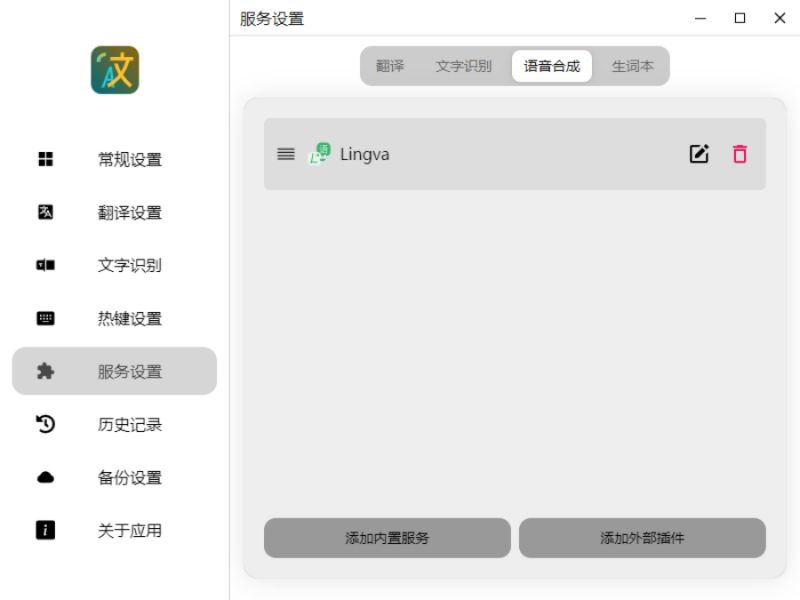Click the 添加外部插件 button
This screenshot has width=800, height=600.
(x=642, y=538)
